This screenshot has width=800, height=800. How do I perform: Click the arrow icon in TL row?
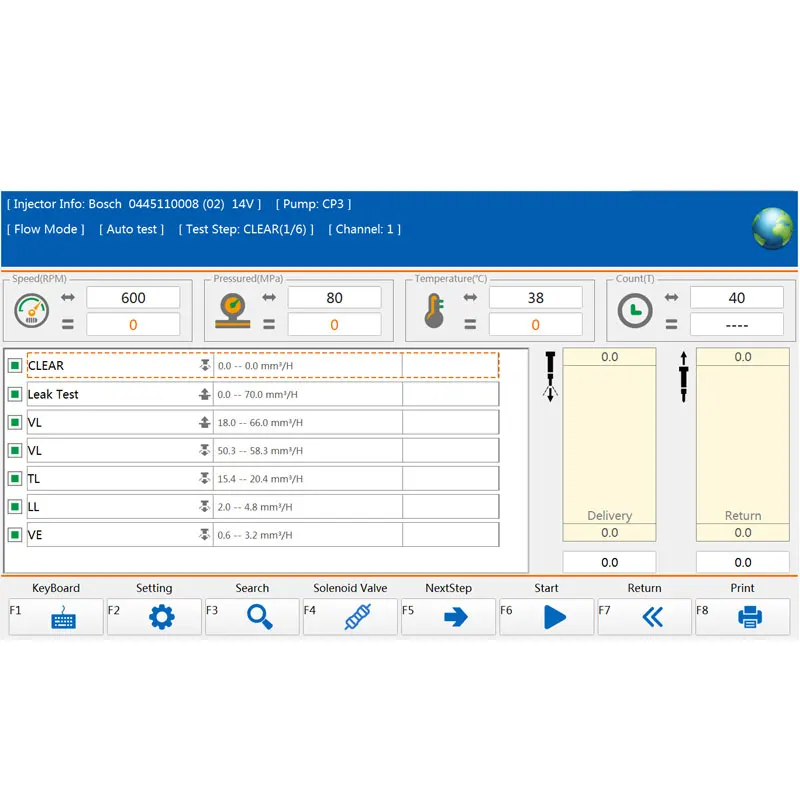pos(205,478)
